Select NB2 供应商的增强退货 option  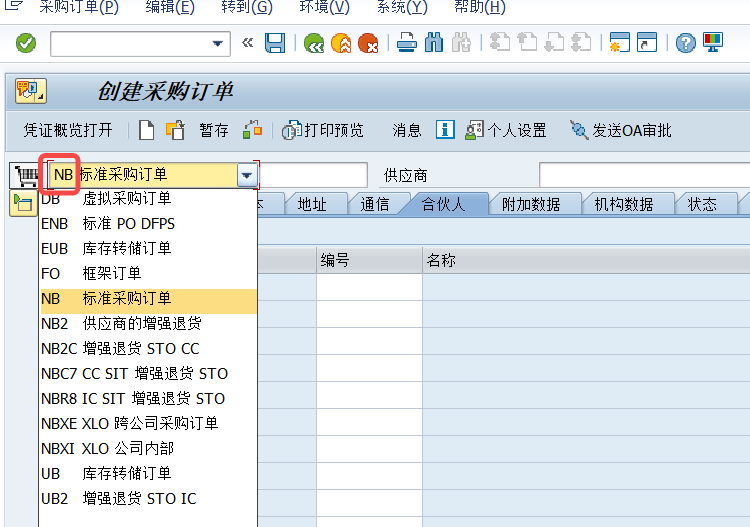(148, 324)
